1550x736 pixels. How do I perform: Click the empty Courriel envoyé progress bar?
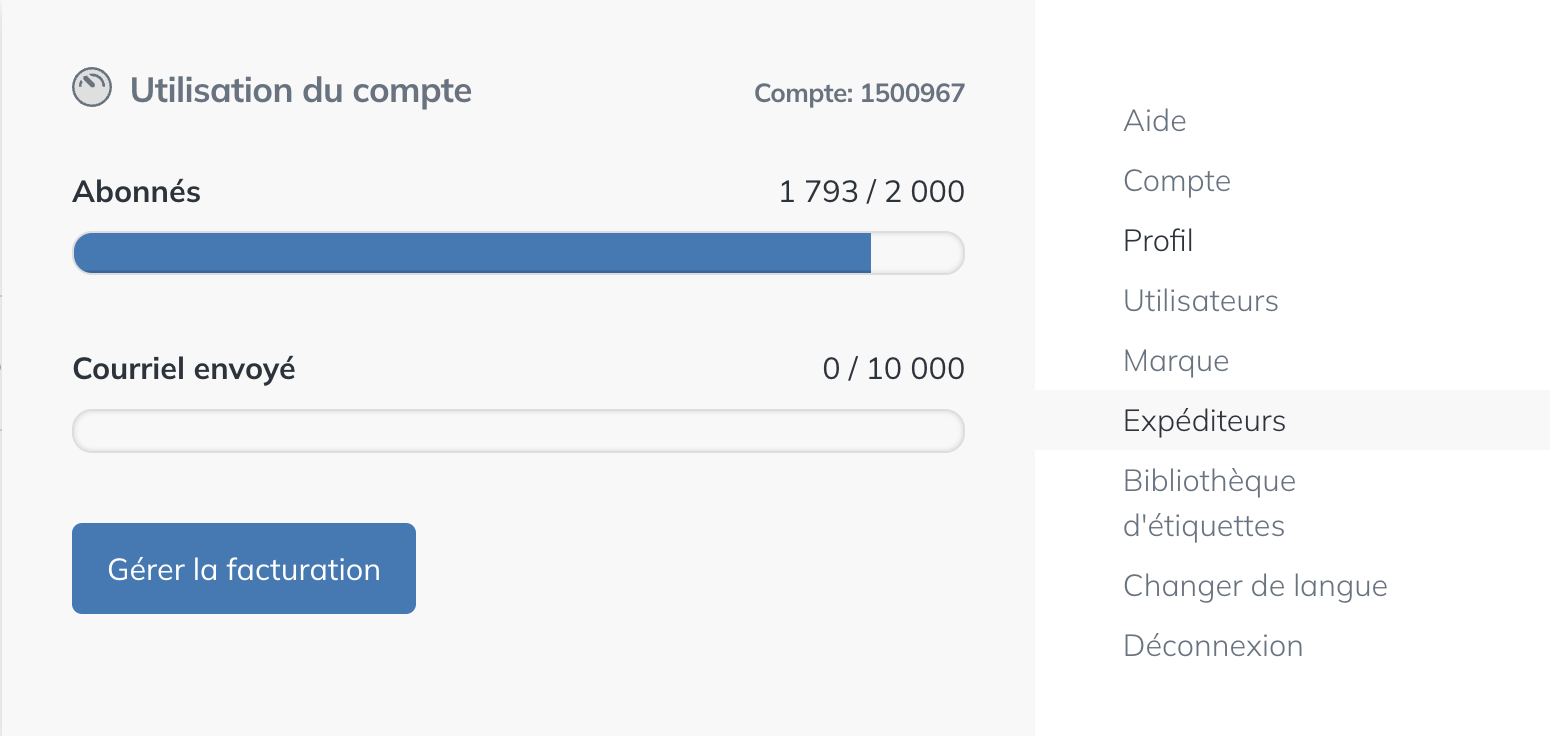pos(518,431)
